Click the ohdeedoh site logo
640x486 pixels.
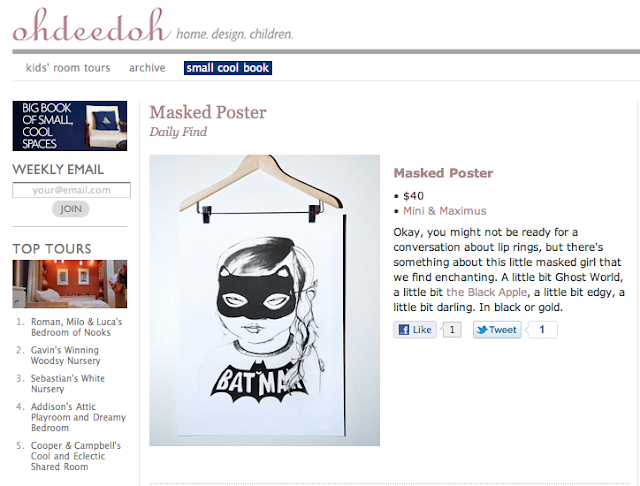point(91,25)
